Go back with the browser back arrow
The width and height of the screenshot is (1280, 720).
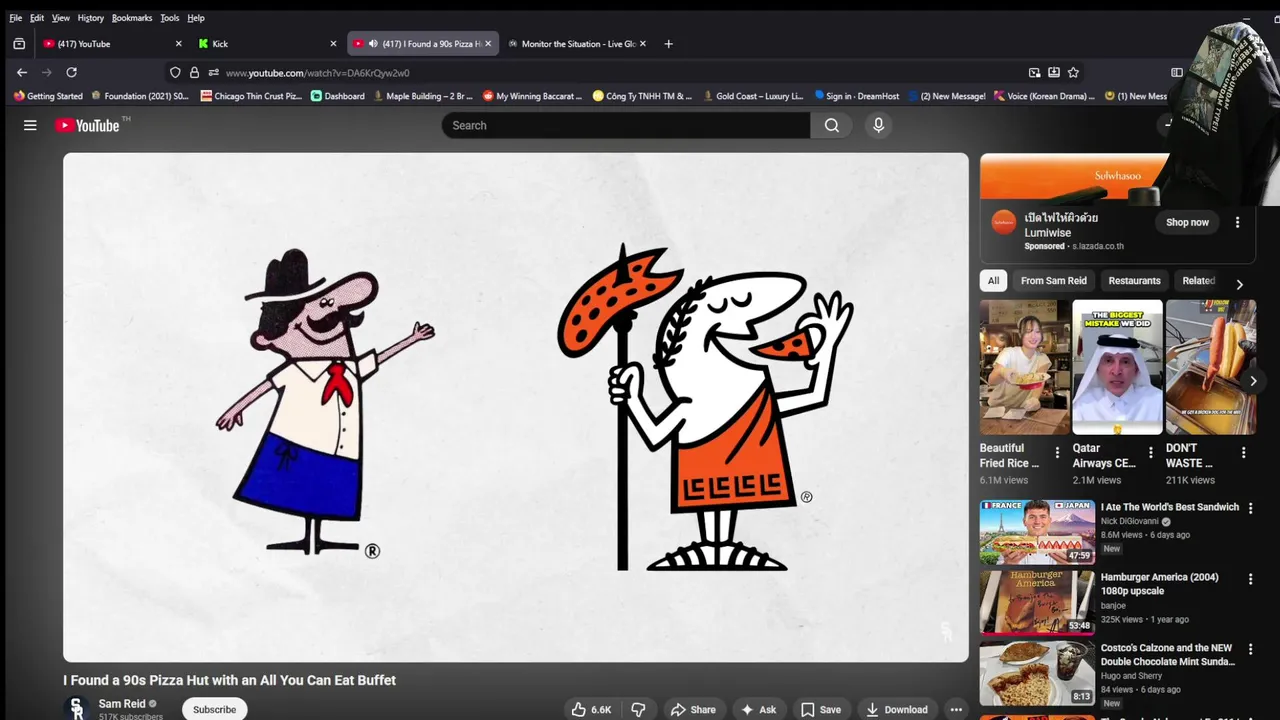click(x=22, y=72)
